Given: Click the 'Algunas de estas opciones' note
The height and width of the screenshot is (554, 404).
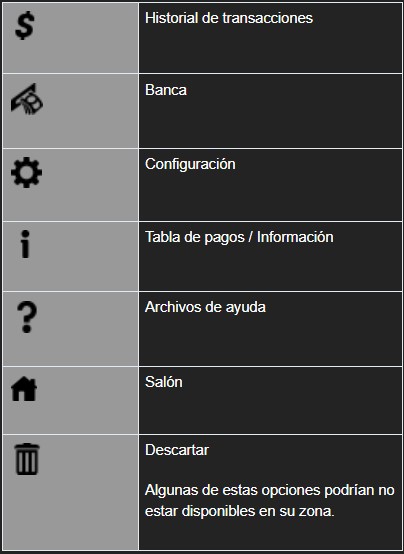Looking at the screenshot, I should pyautogui.click(x=270, y=501).
